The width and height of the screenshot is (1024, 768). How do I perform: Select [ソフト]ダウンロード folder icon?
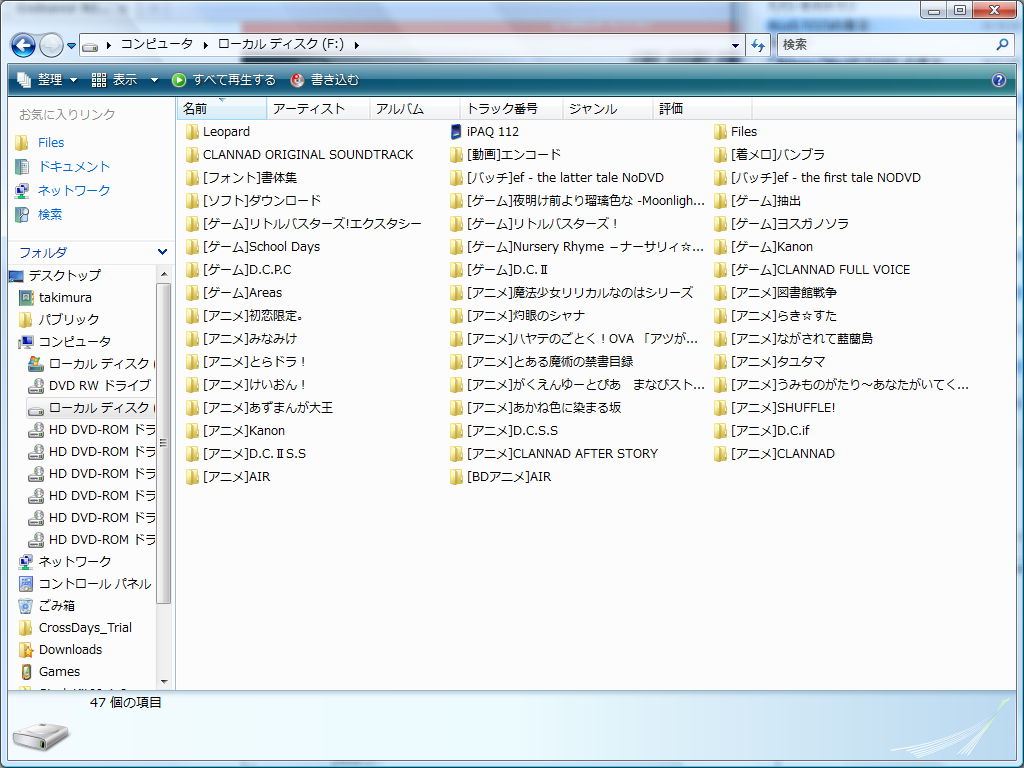192,200
